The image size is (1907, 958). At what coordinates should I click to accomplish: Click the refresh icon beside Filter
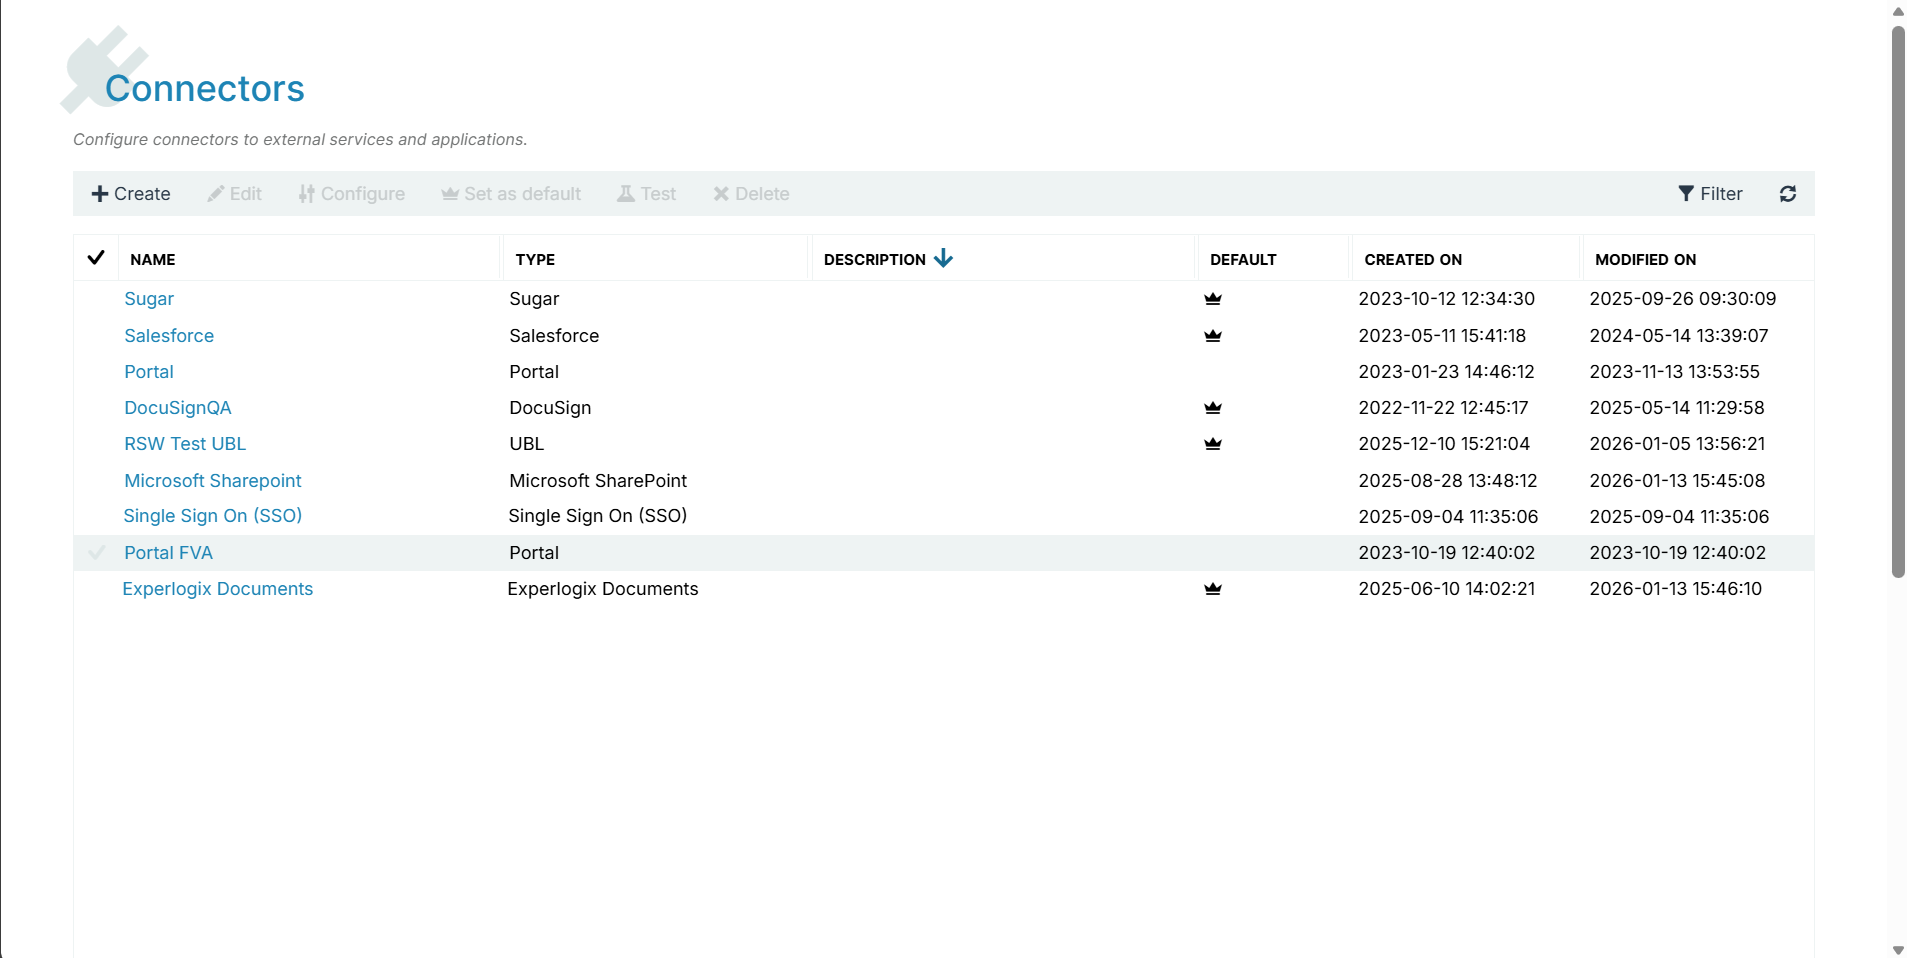(1788, 194)
